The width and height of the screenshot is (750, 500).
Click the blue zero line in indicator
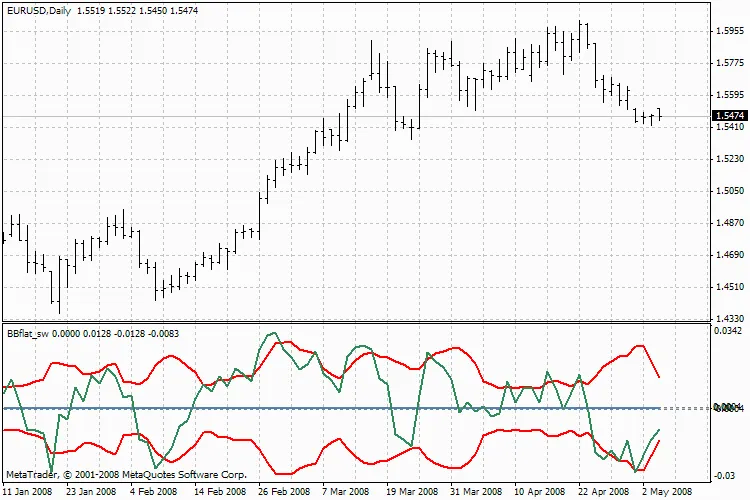click(x=300, y=407)
